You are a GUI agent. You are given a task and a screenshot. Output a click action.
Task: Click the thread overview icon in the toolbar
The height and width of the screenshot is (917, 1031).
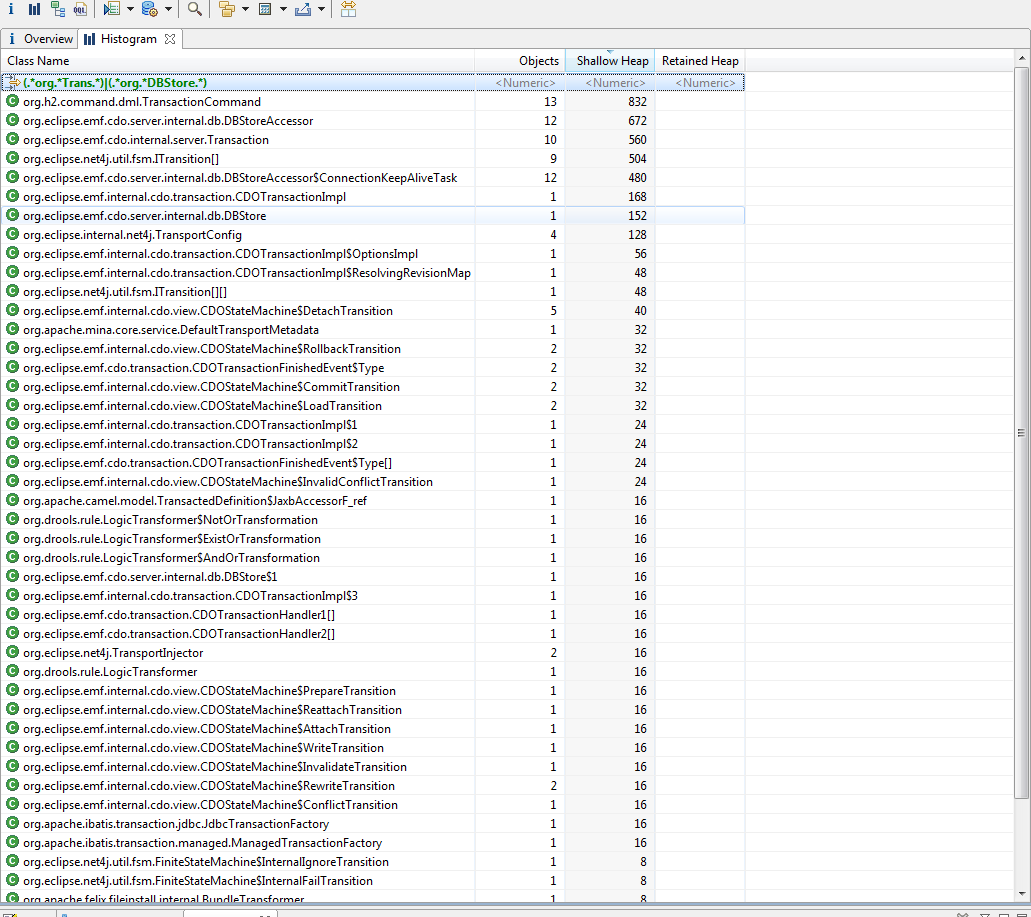point(112,9)
